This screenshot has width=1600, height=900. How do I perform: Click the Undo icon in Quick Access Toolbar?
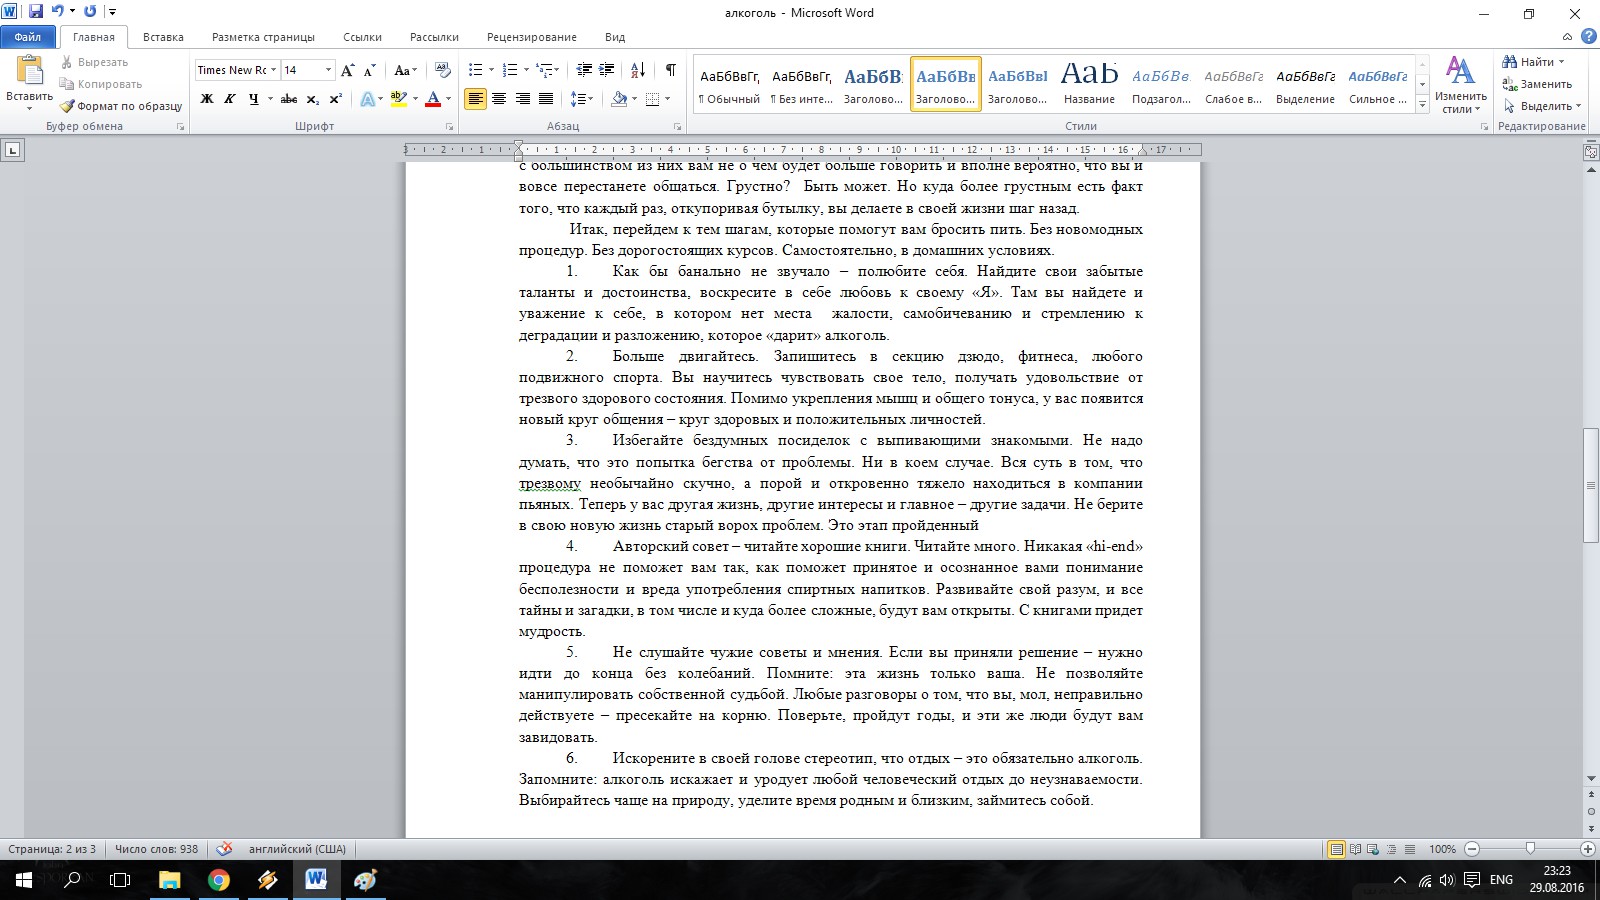pyautogui.click(x=58, y=12)
